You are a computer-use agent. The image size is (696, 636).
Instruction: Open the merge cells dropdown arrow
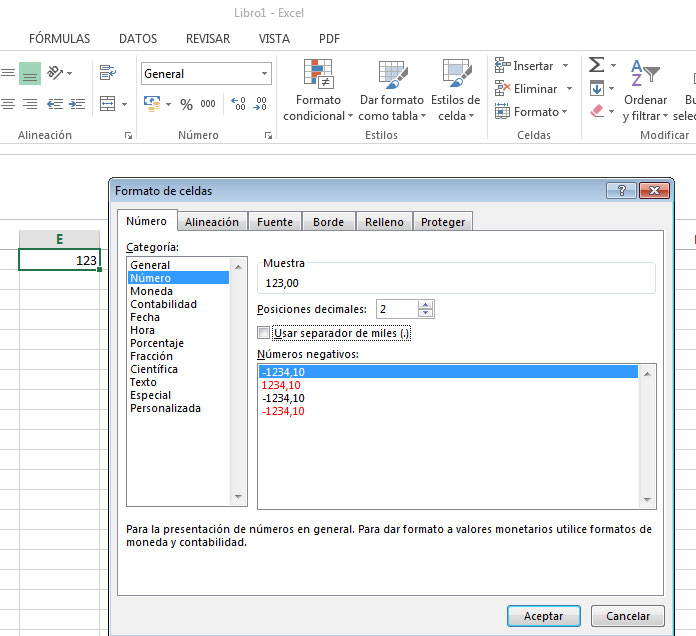124,105
